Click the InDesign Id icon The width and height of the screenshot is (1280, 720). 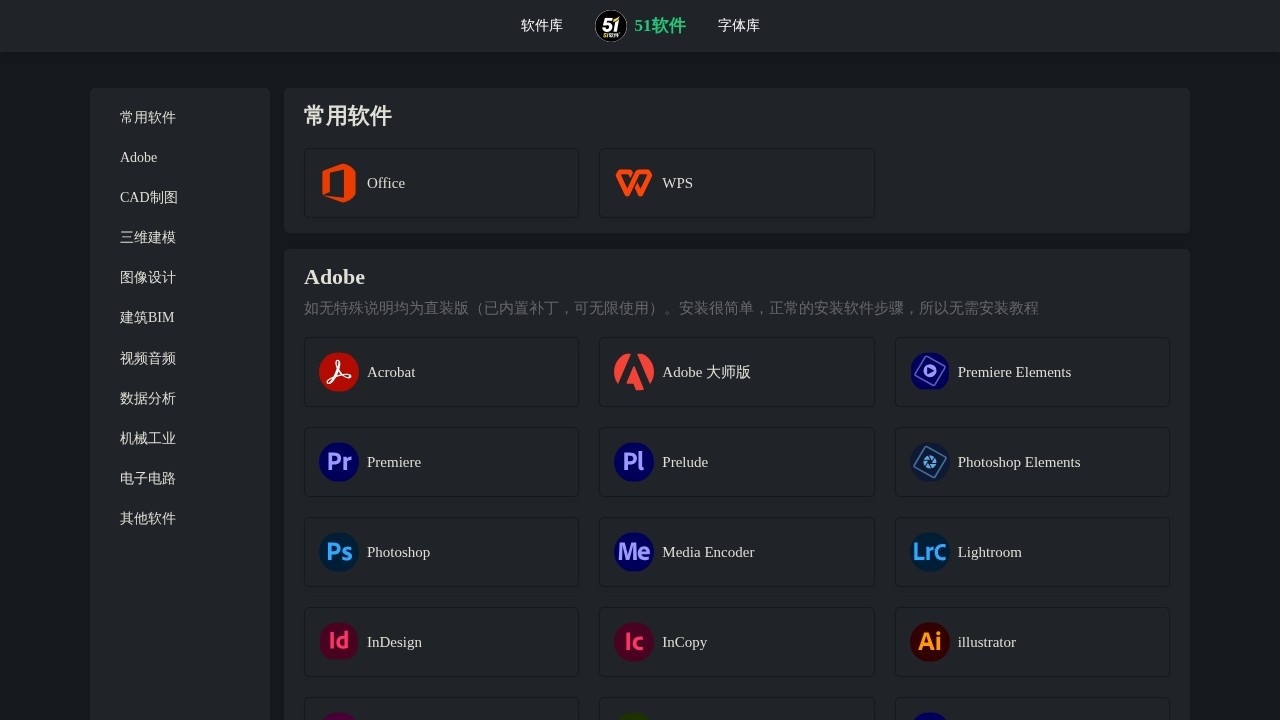339,642
